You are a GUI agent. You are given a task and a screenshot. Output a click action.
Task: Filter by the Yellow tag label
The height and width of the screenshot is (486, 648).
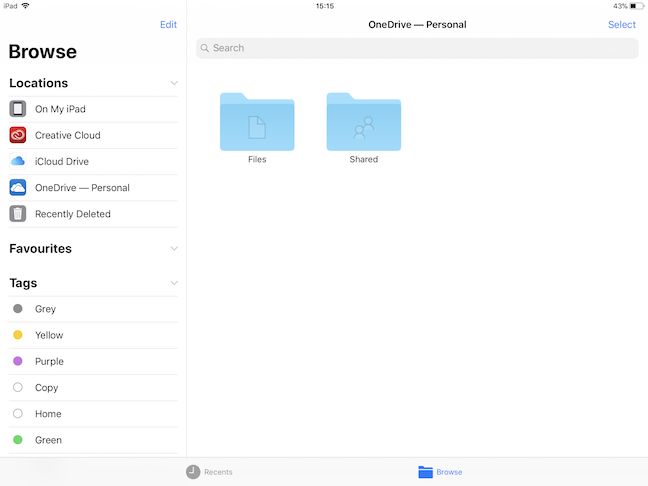pos(49,335)
